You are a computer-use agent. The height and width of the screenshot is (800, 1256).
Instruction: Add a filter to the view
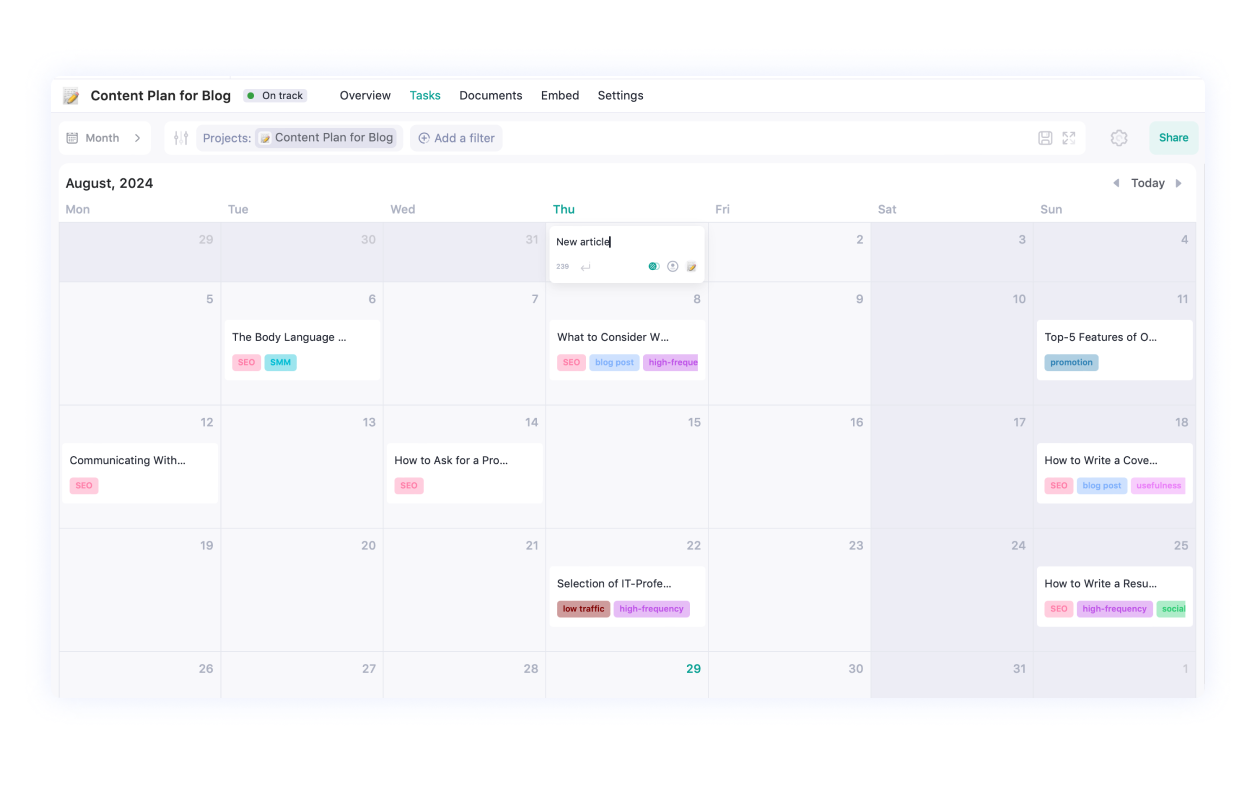click(456, 137)
